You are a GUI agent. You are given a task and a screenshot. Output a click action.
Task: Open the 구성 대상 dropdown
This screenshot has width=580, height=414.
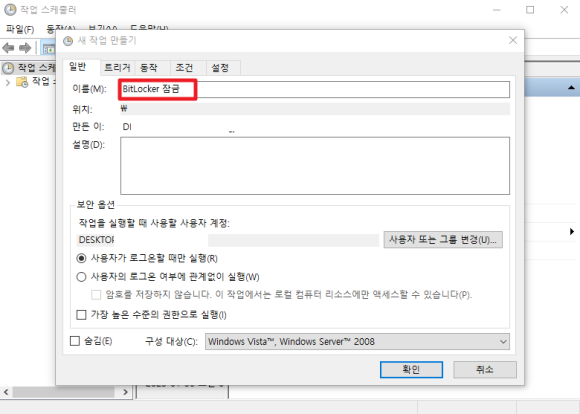(x=357, y=341)
